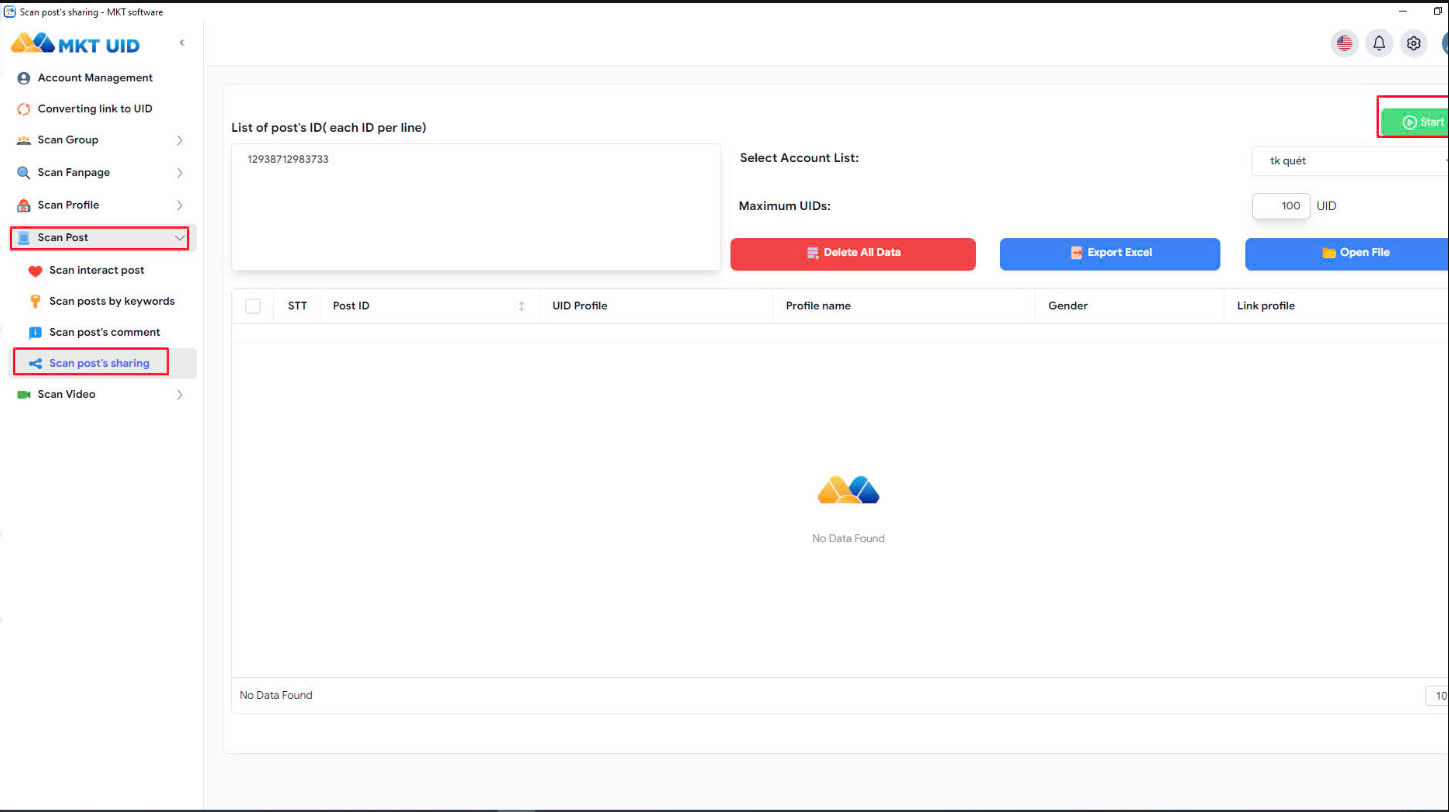
Task: Expand the Scan Profile chevron
Action: pyautogui.click(x=180, y=205)
